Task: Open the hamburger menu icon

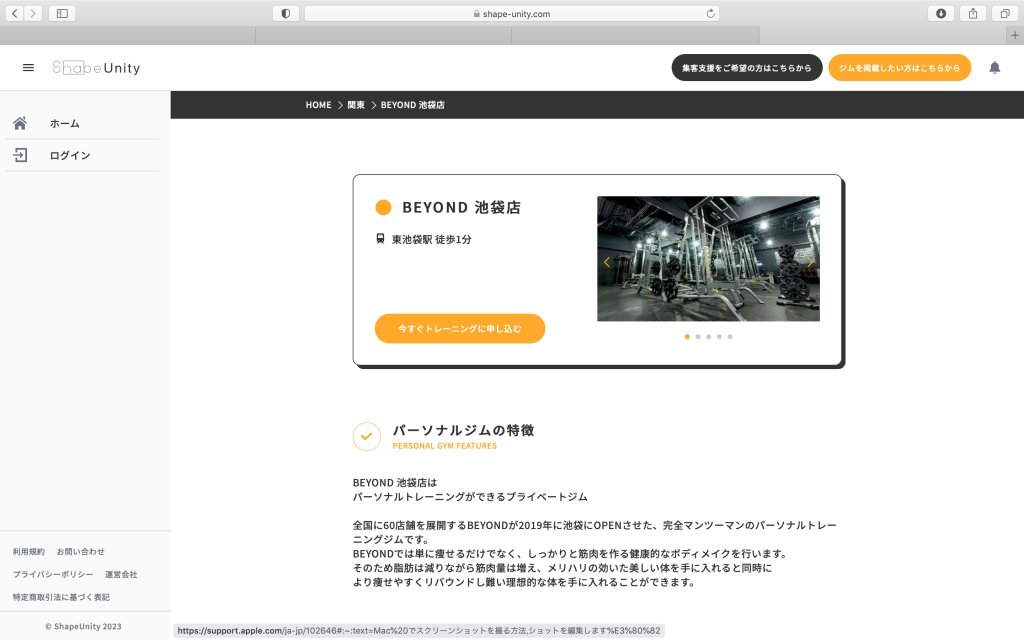Action: click(x=28, y=67)
